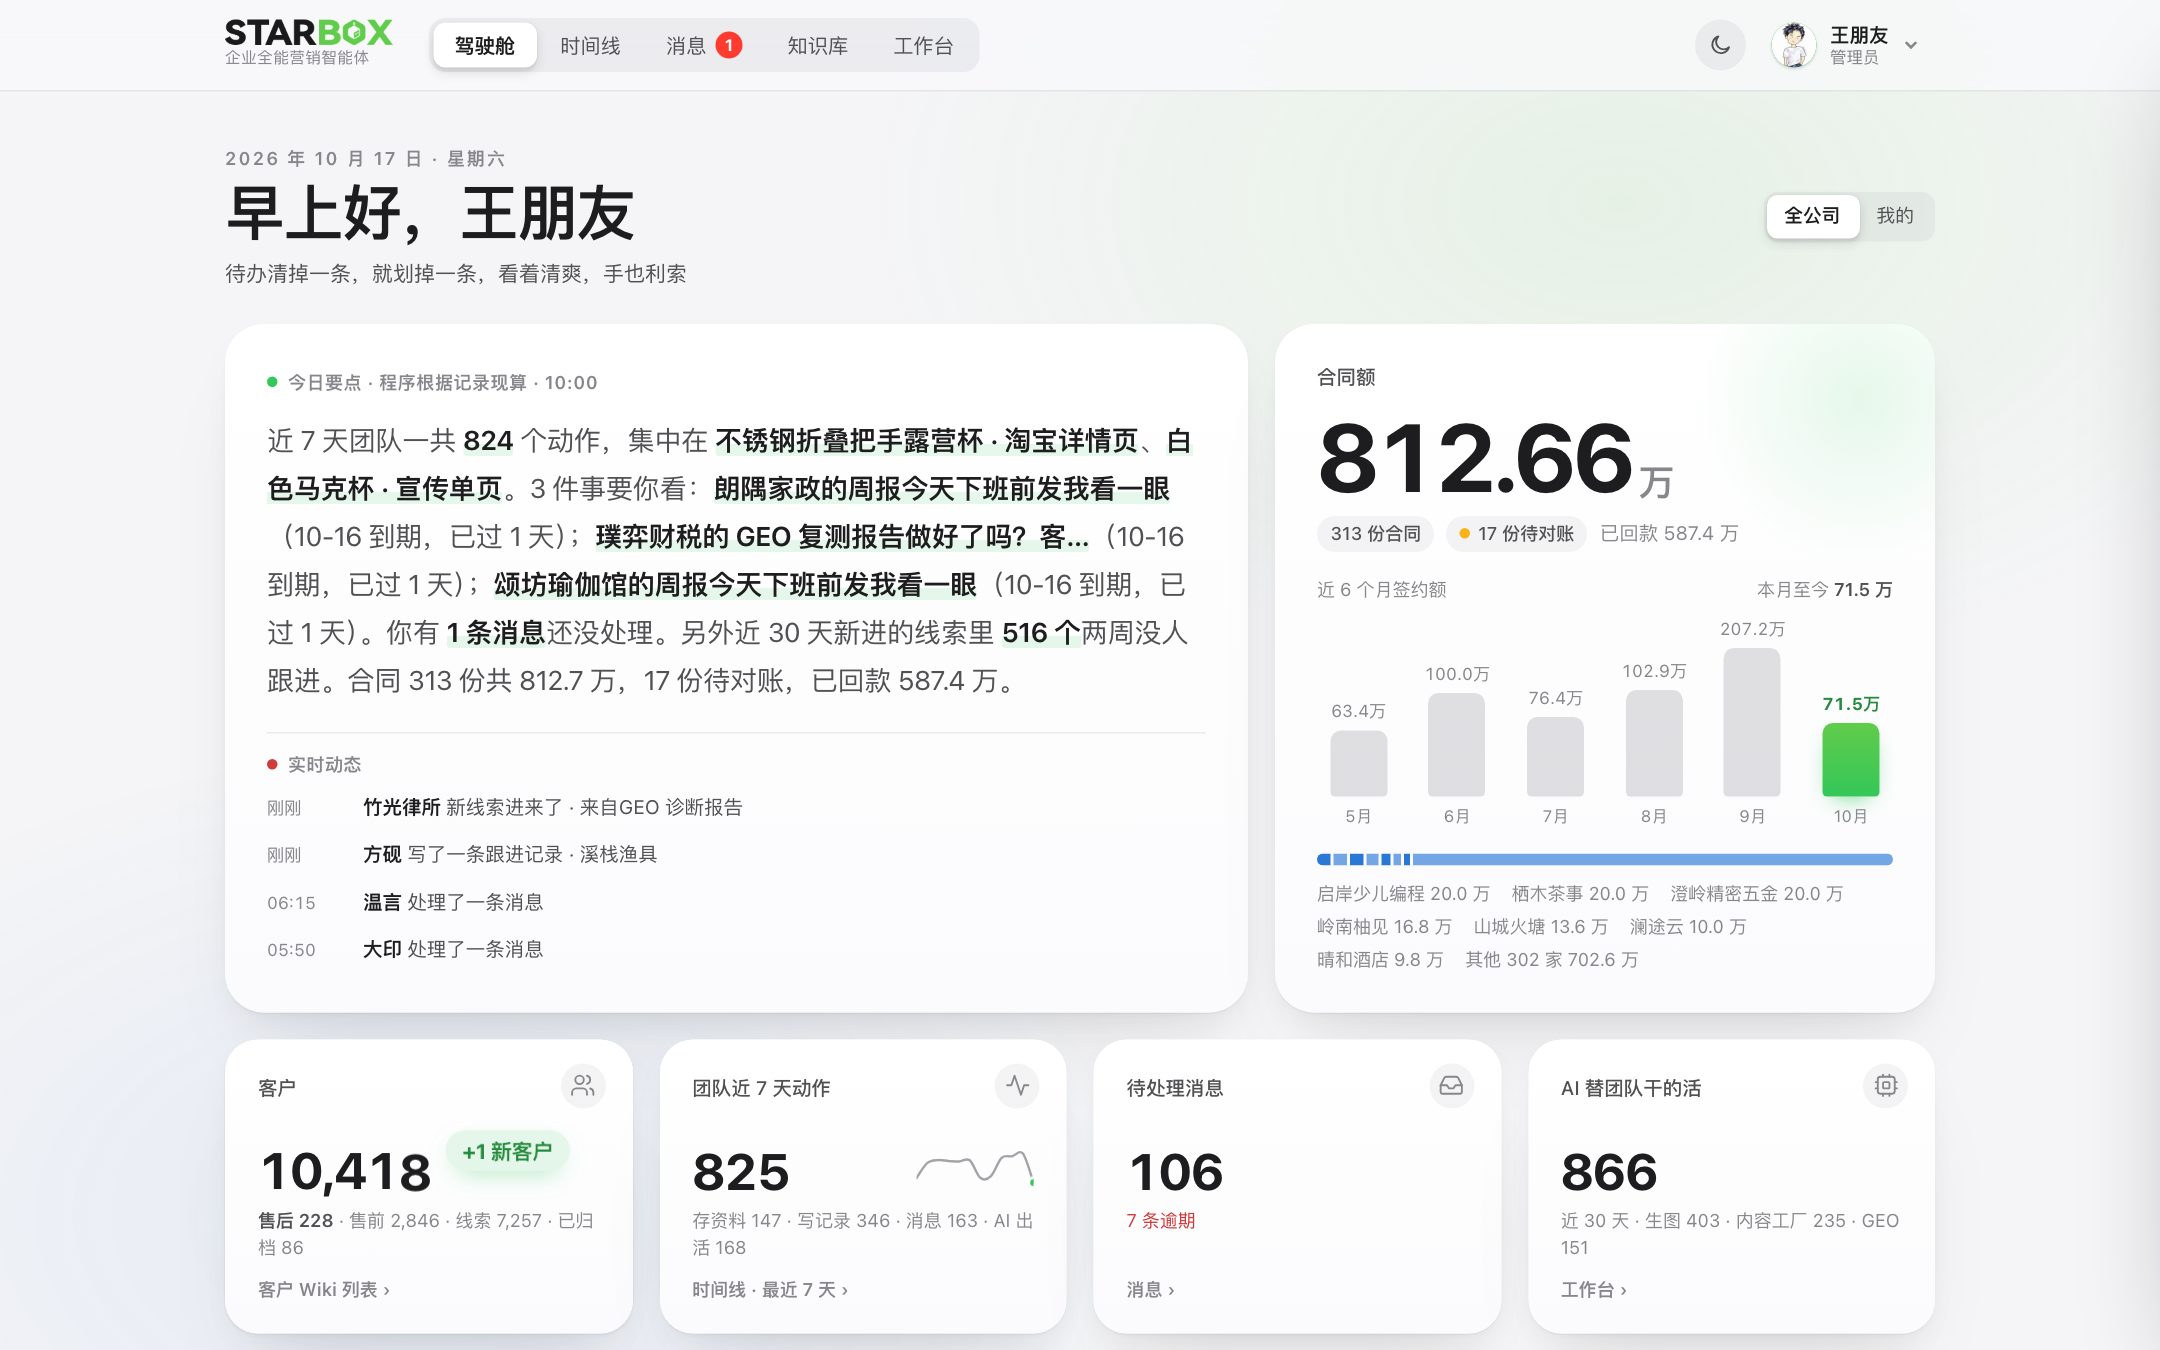Open the 王朋友 avatar picture
Screen dimensions: 2160x1350
click(1794, 45)
